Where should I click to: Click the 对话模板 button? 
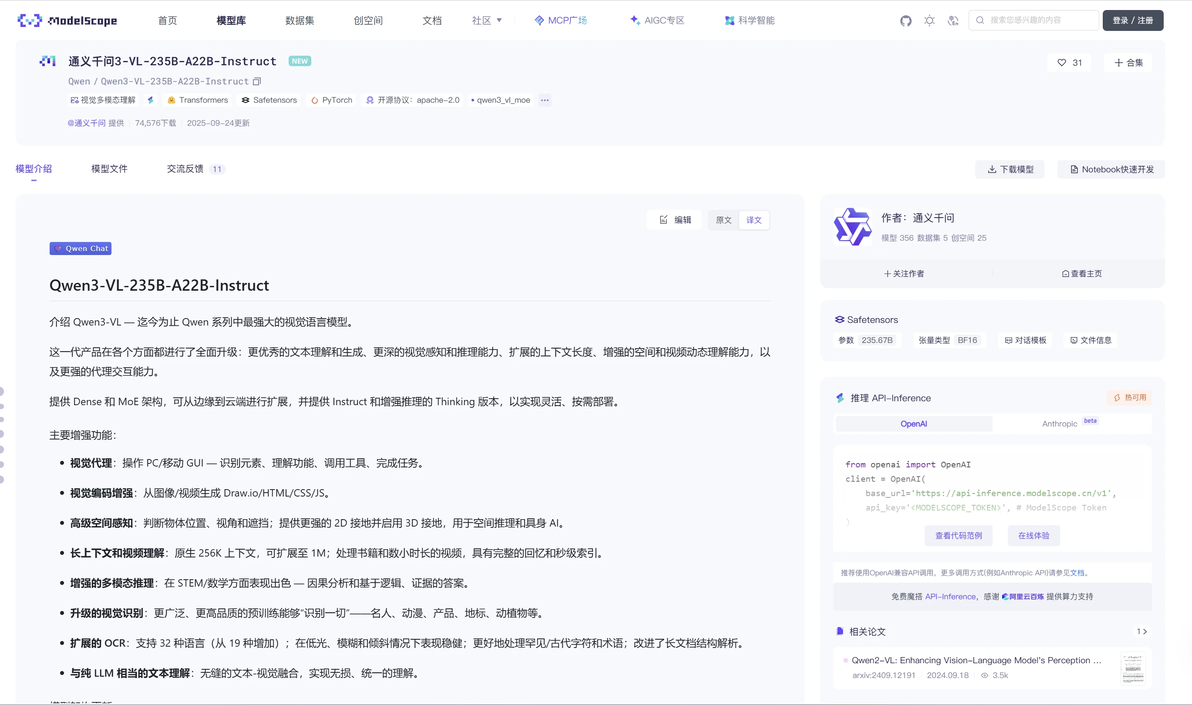point(1026,340)
